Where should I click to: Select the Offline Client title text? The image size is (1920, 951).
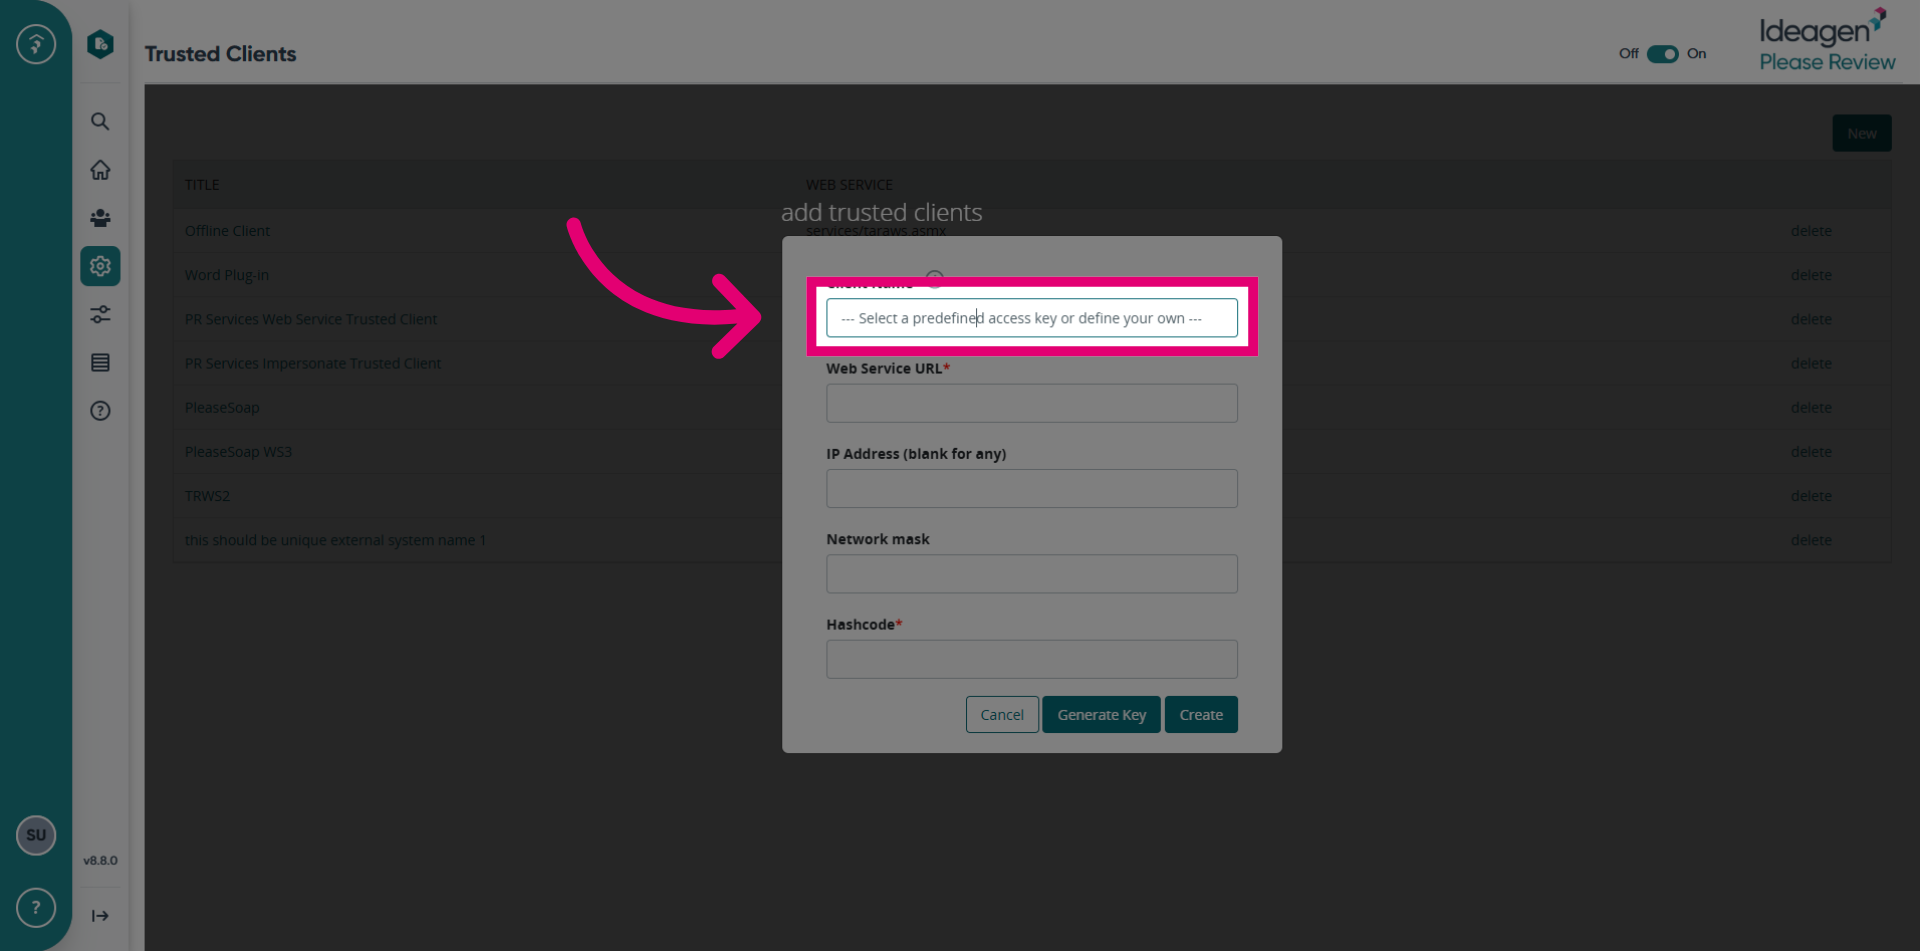(227, 231)
